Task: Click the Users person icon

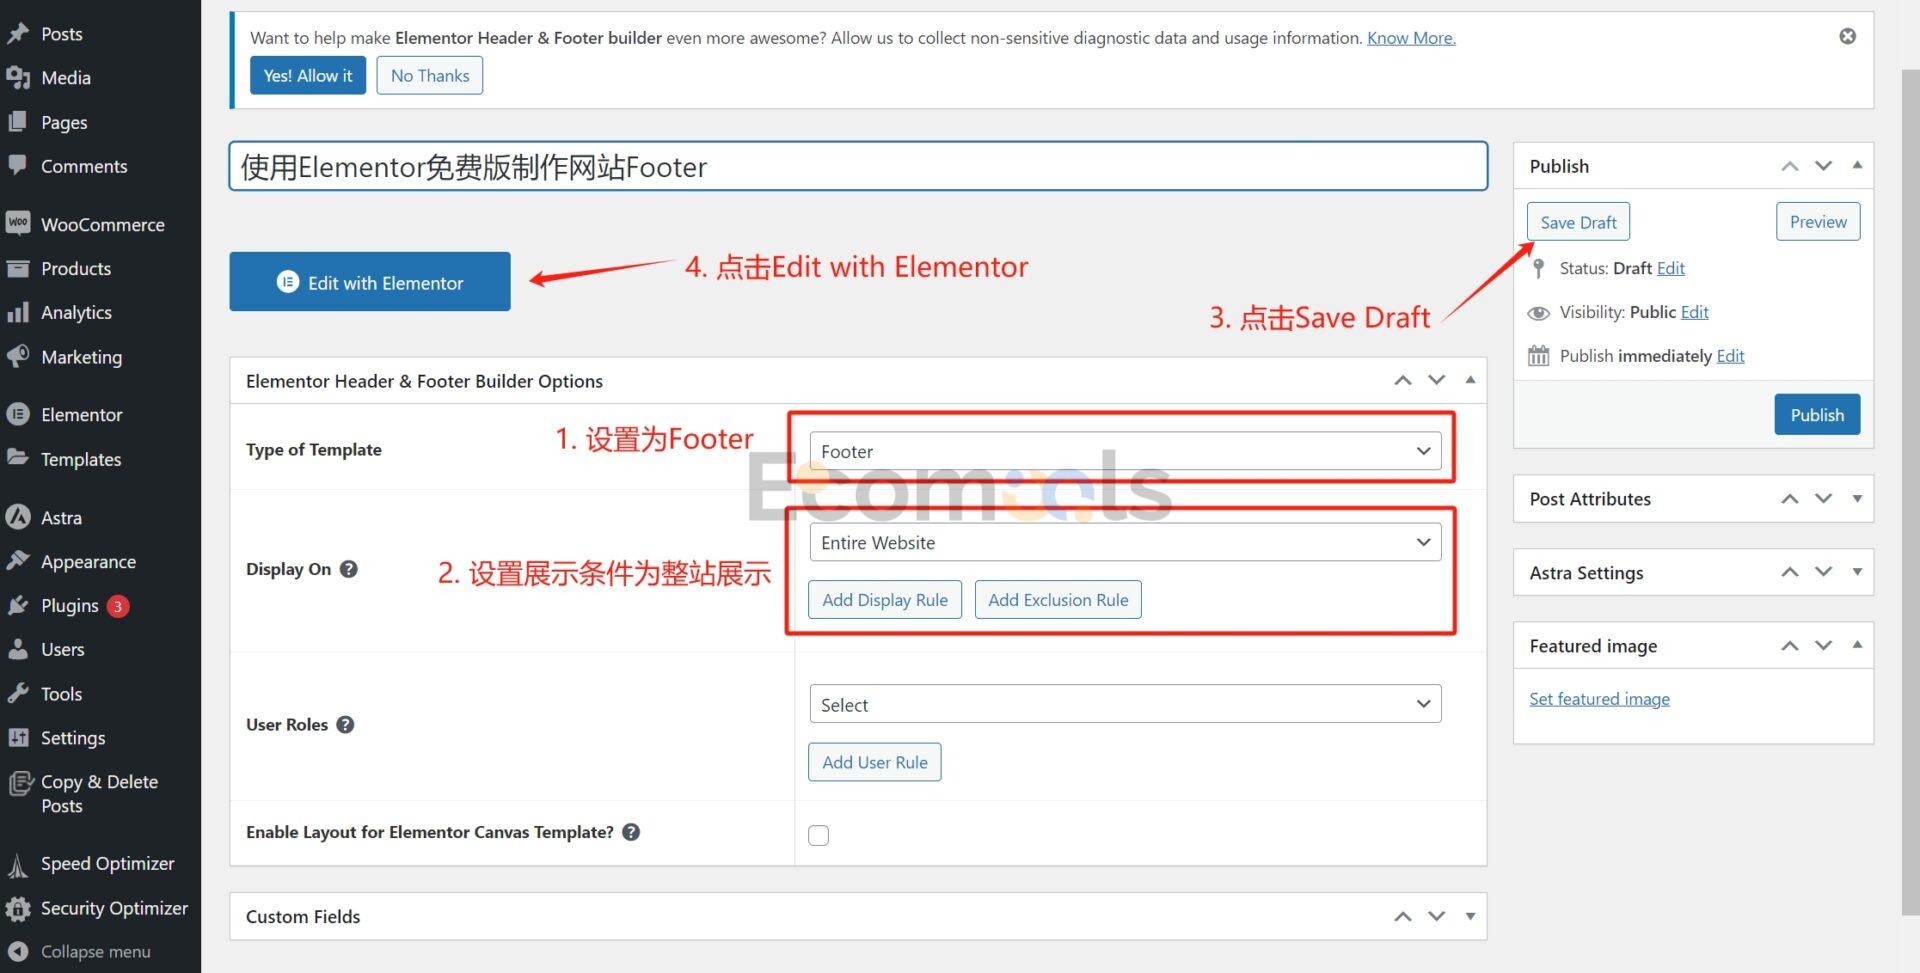Action: (18, 649)
